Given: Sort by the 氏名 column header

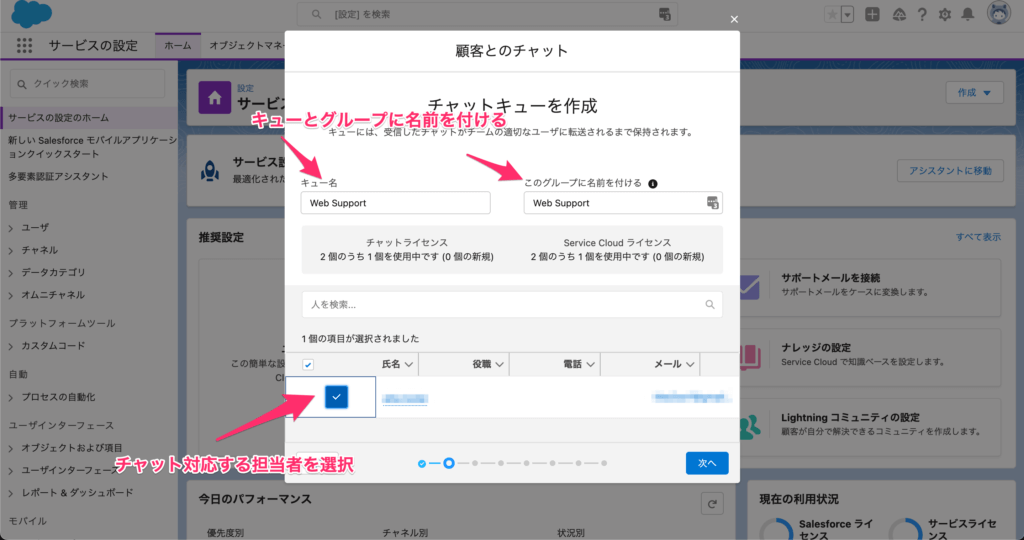Looking at the screenshot, I should point(397,364).
